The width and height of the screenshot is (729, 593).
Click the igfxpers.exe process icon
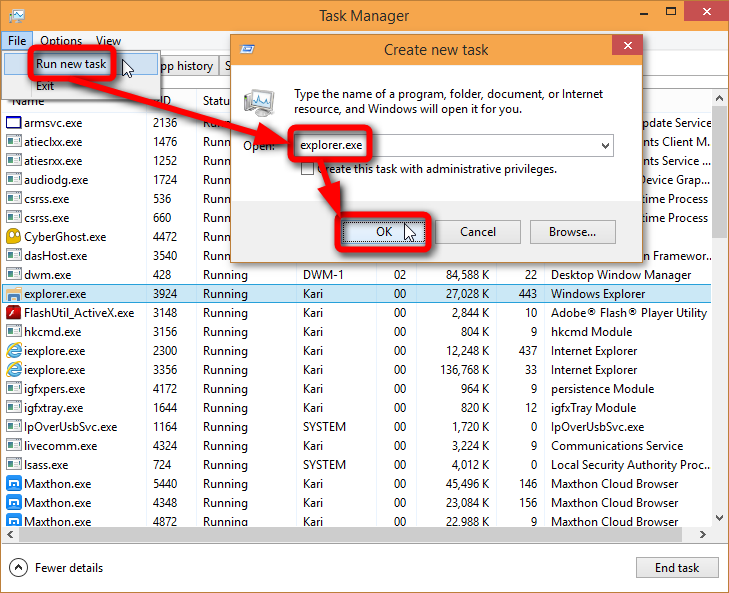(x=13, y=388)
